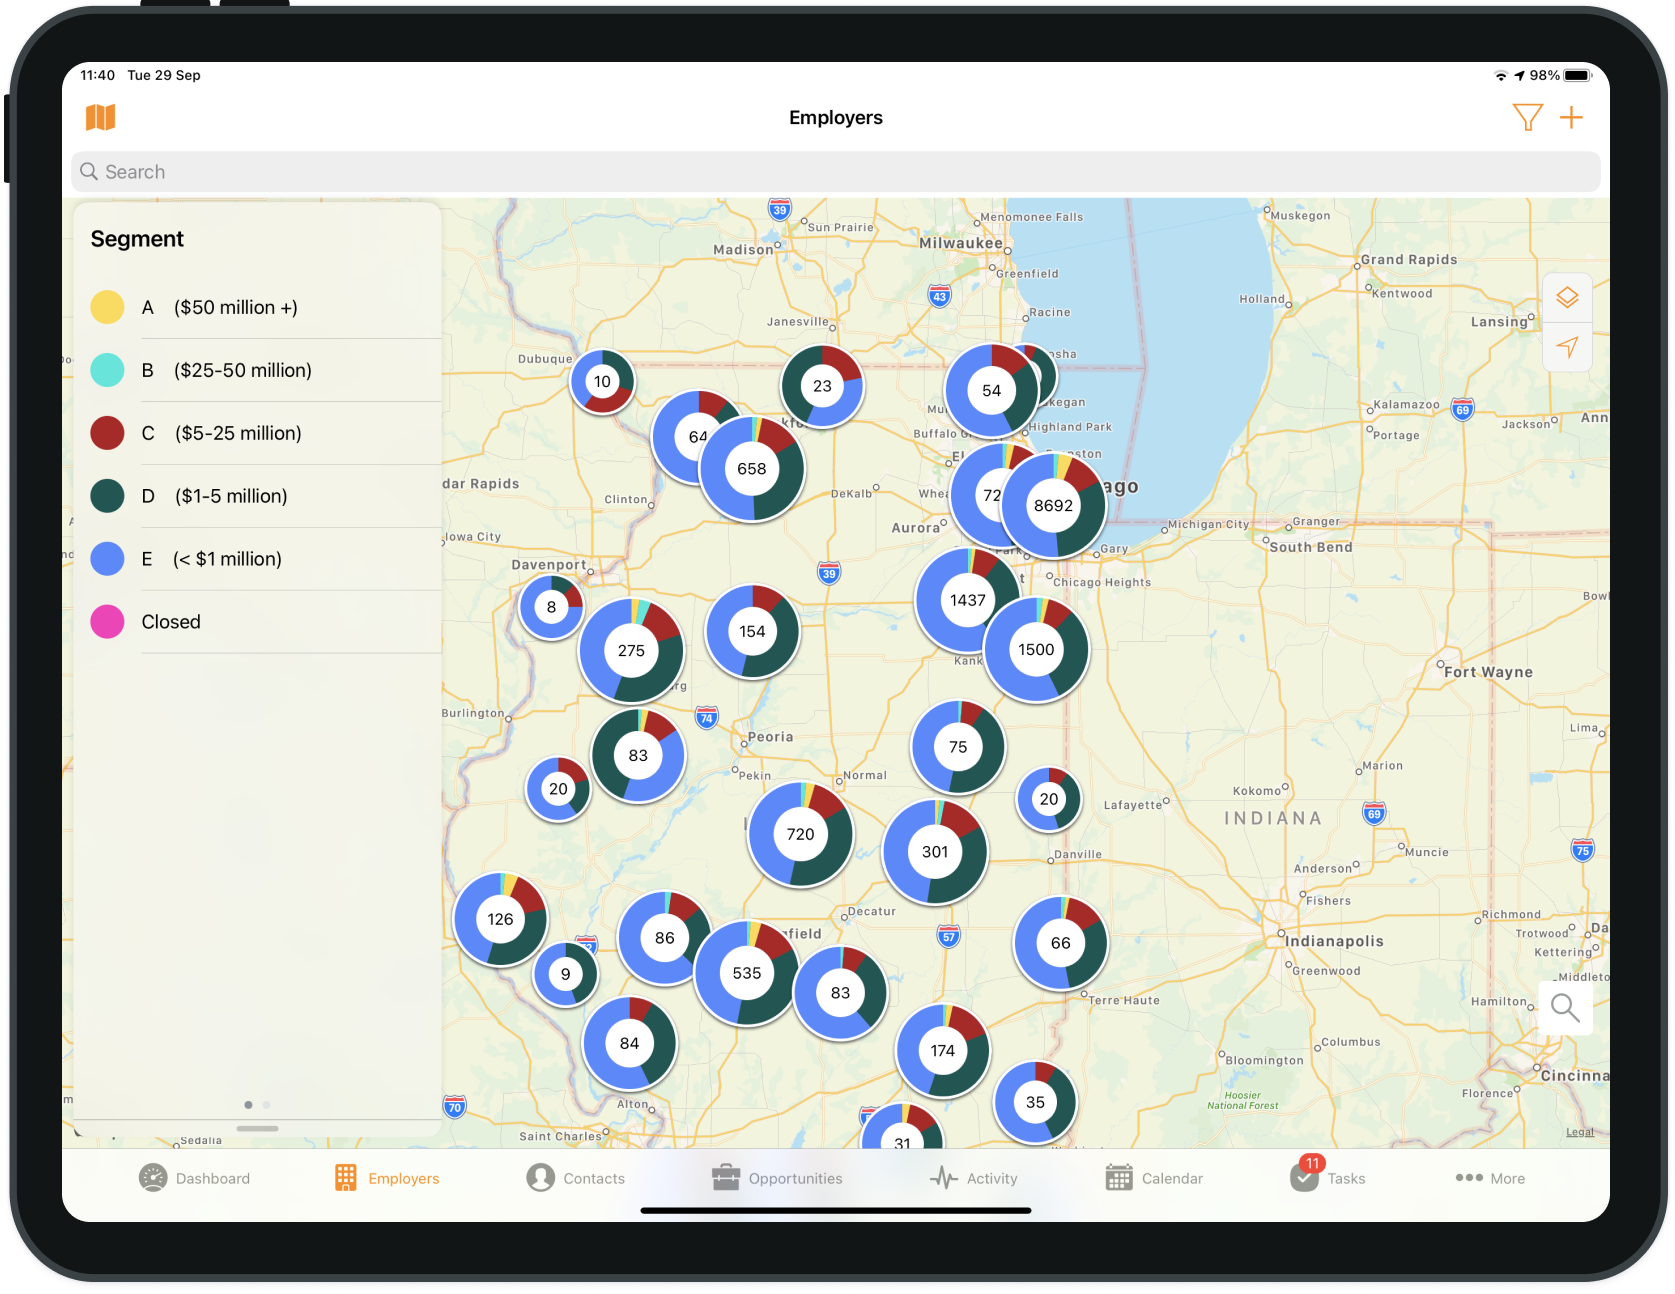Open the Dashboard tab
Screen dimensions: 1675x1294
pyautogui.click(x=194, y=1178)
